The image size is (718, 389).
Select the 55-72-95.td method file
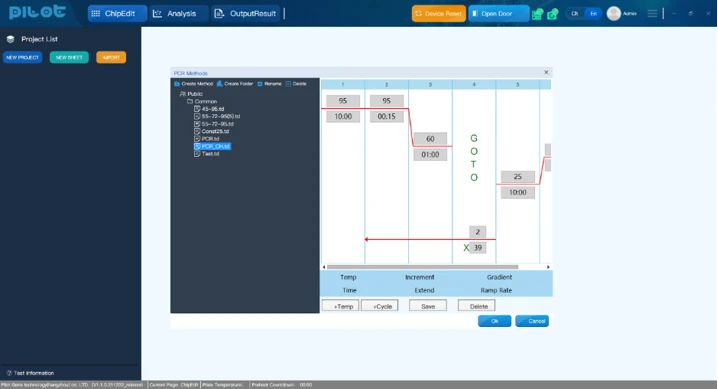pos(214,124)
